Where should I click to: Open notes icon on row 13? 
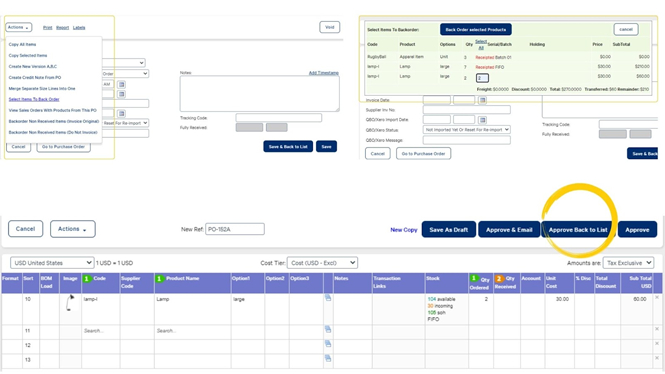click(x=328, y=358)
